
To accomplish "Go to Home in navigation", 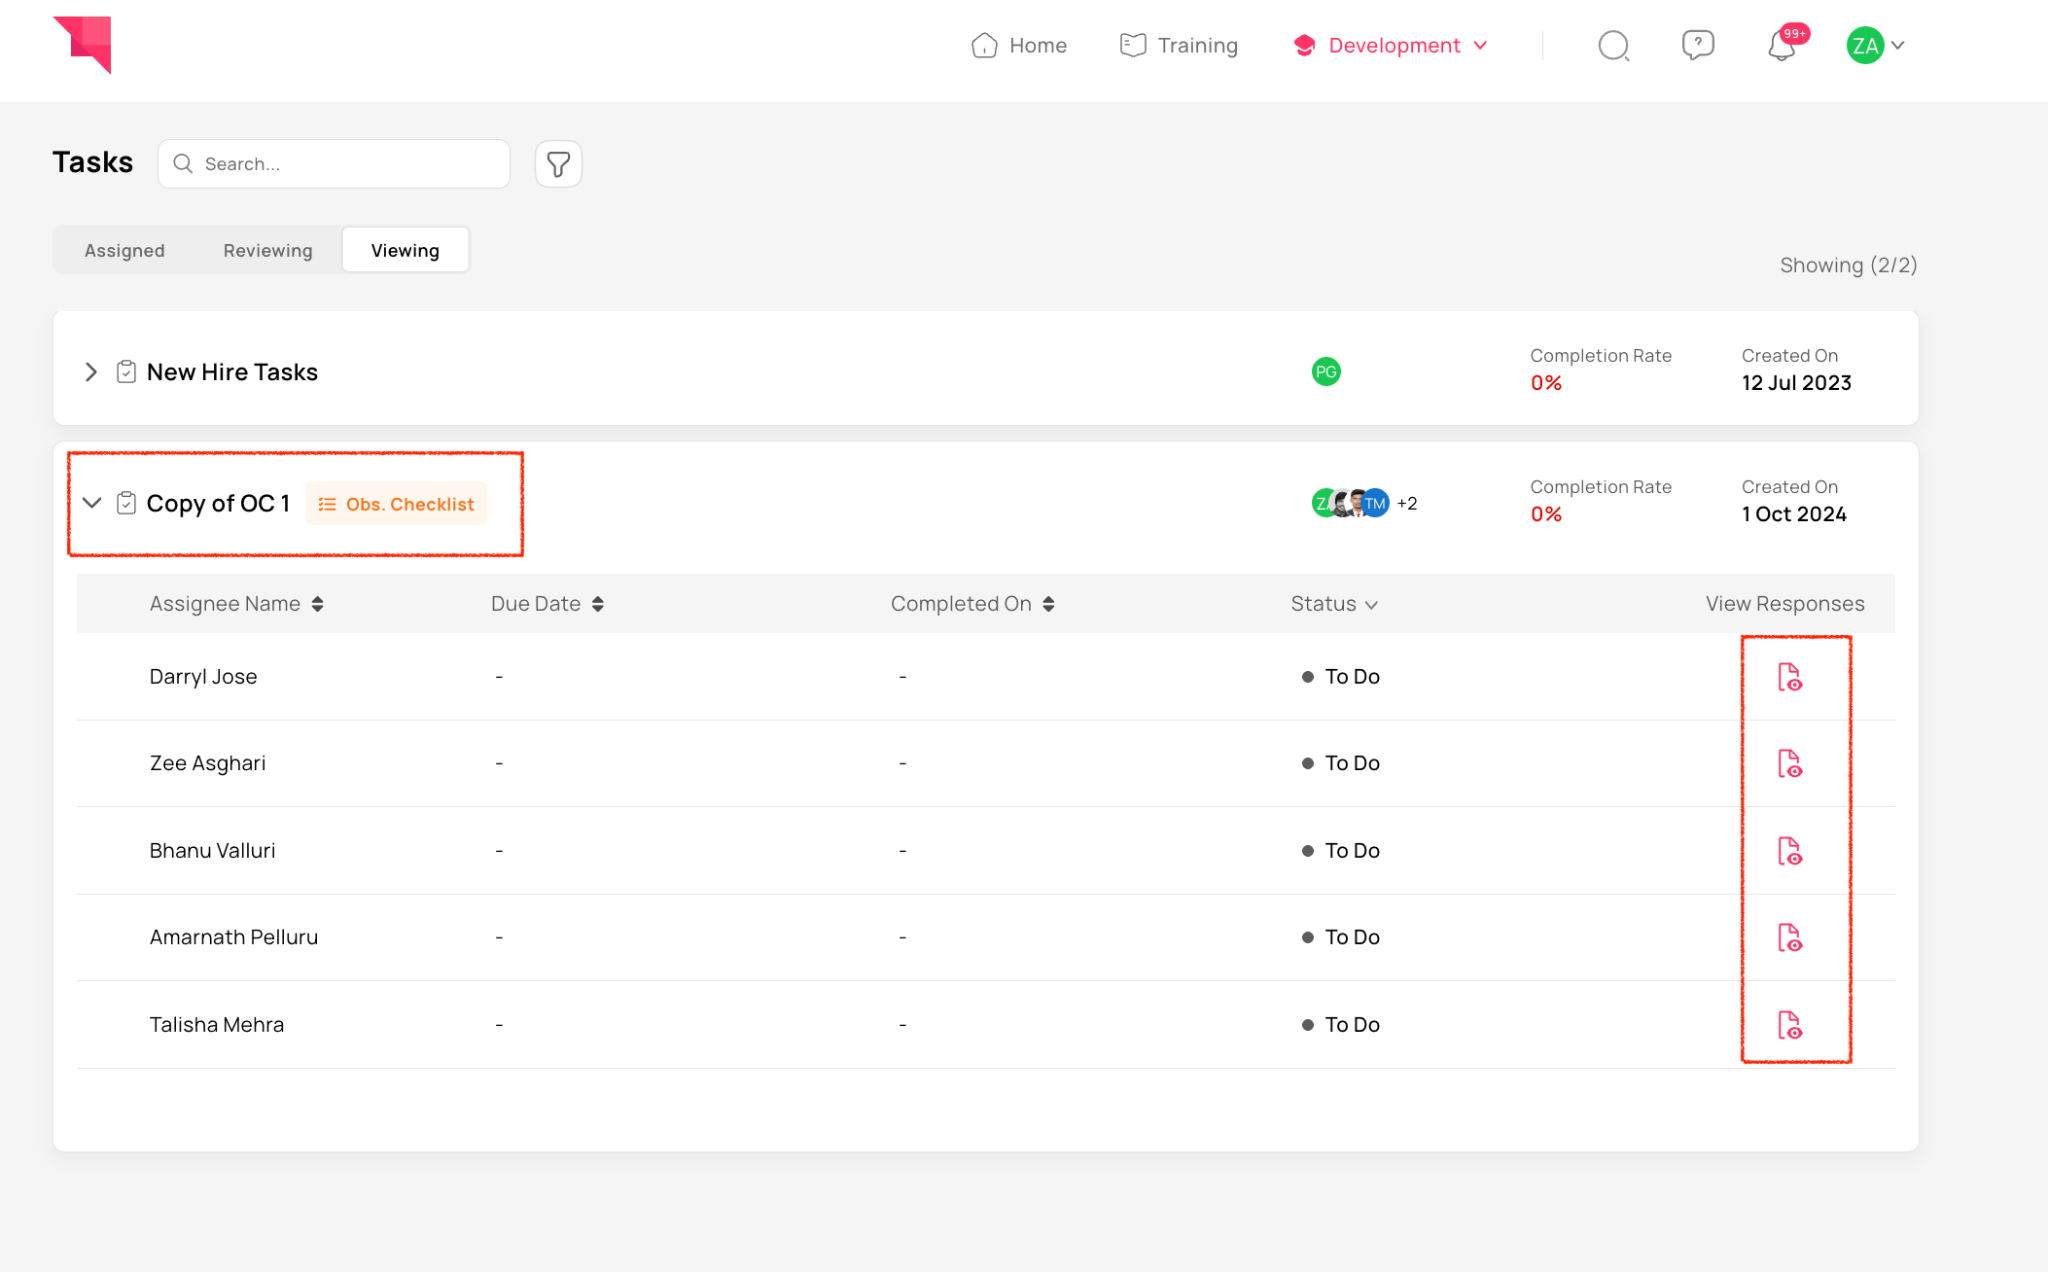I will coord(1019,46).
